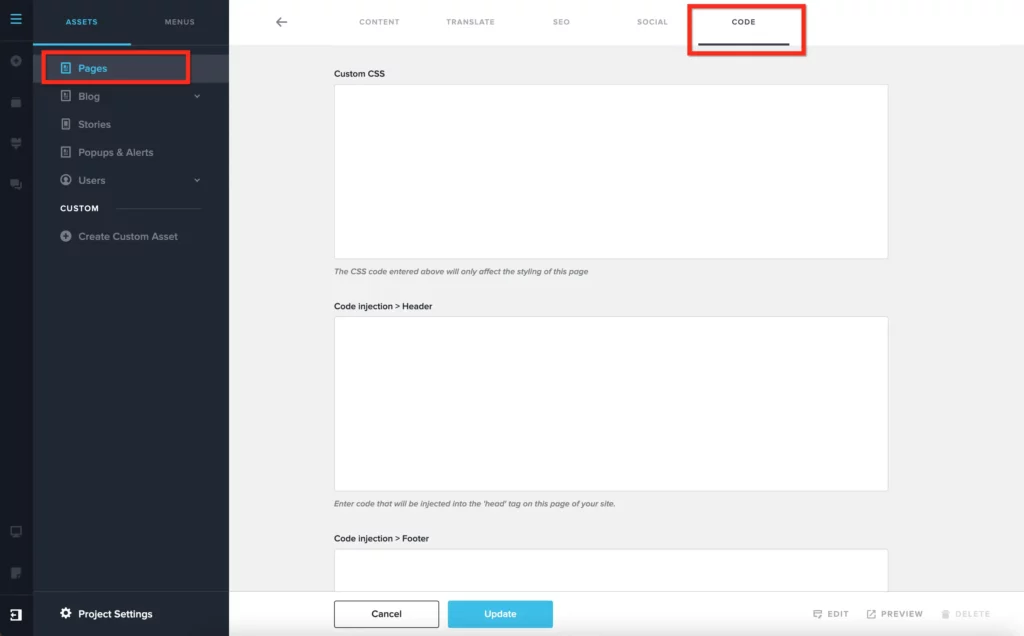This screenshot has height=636, width=1024.
Task: Click the back arrow above the editor
Action: pos(281,21)
